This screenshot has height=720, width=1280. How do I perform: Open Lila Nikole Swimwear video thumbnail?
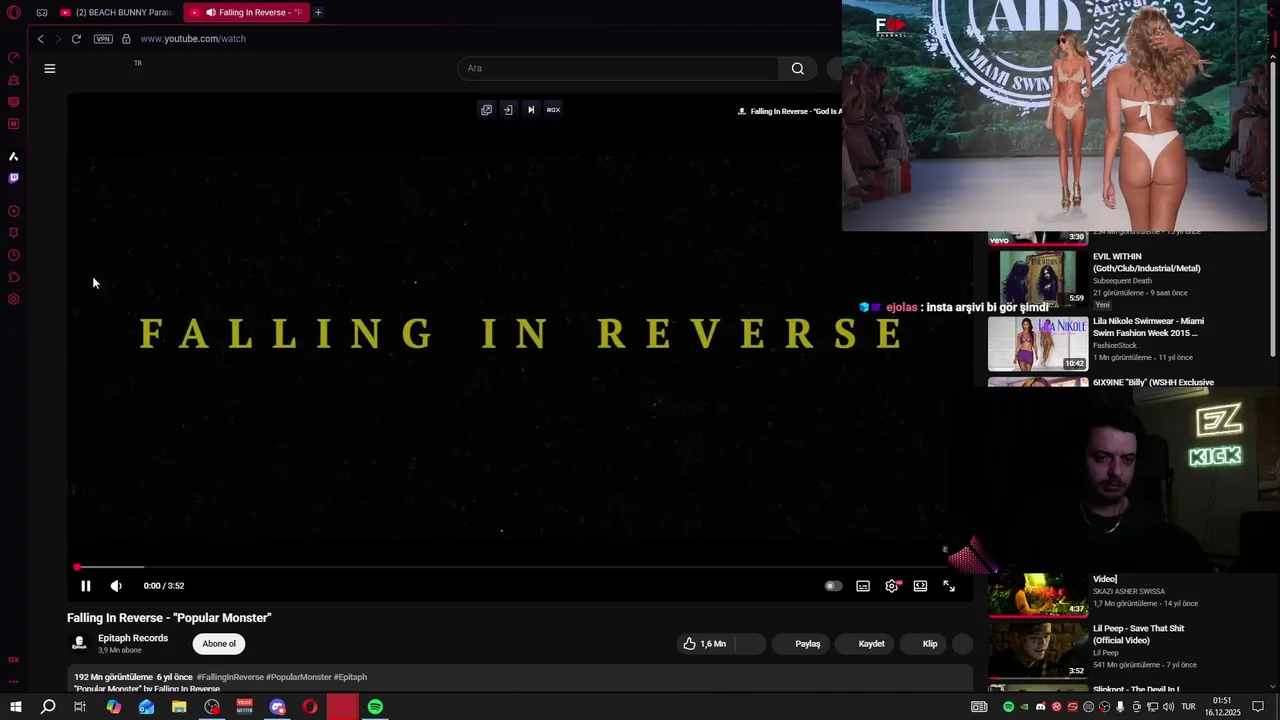click(x=1038, y=344)
